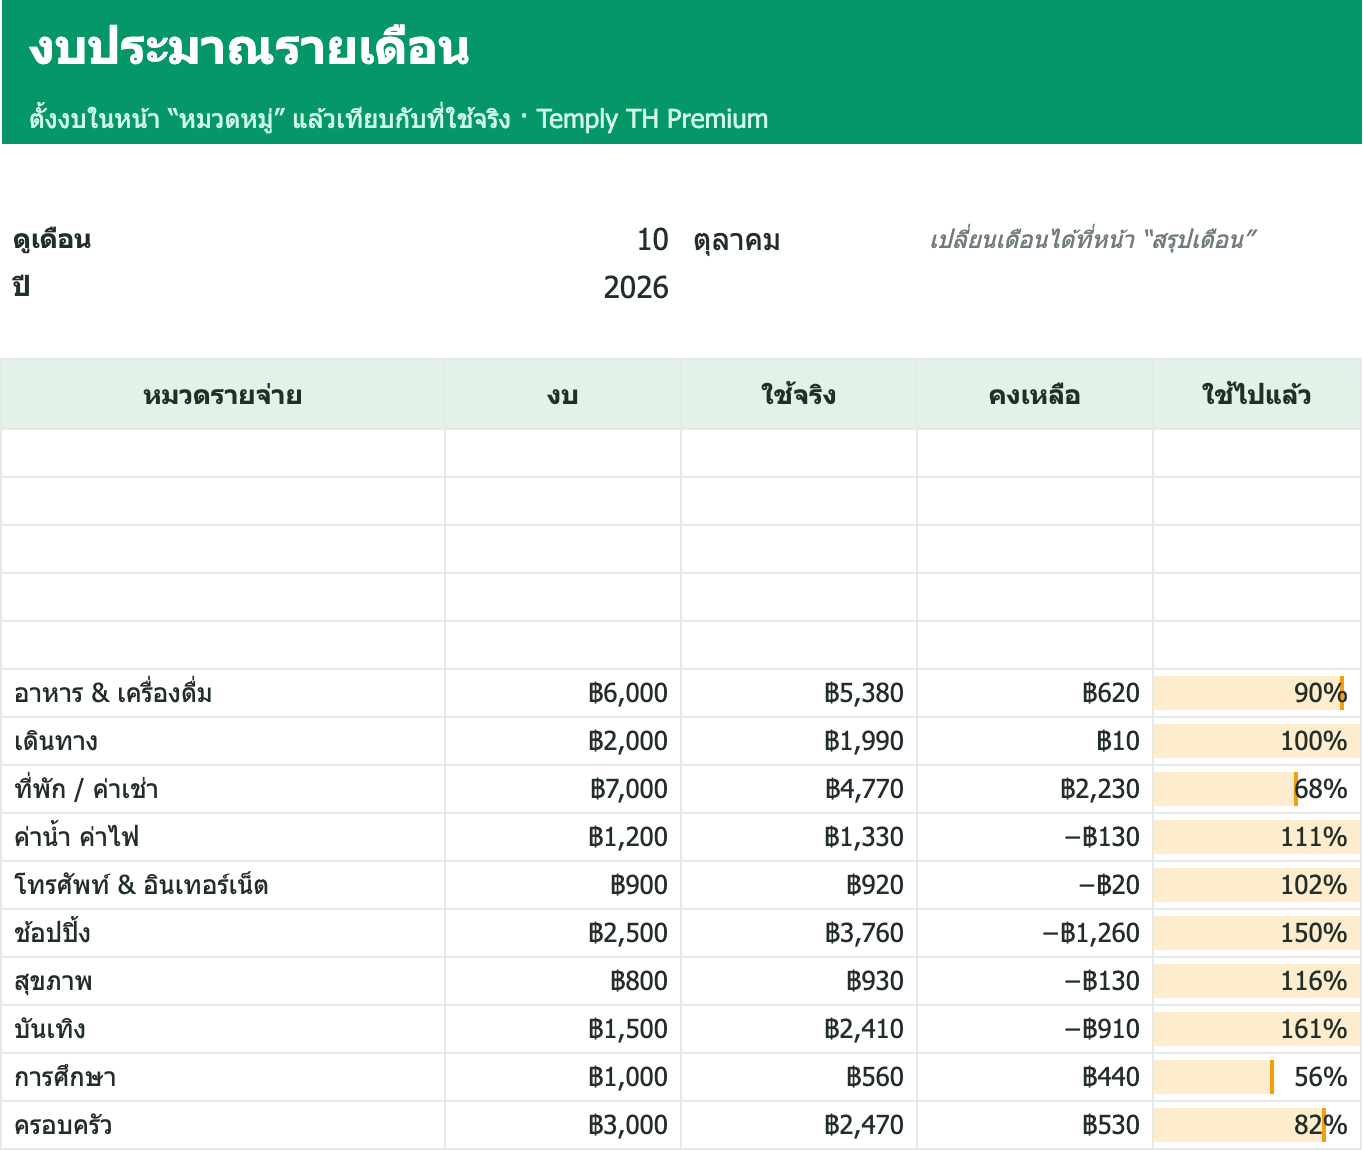1364x1150 pixels.
Task: Click the 90% progress bar cell
Action: click(x=1257, y=693)
